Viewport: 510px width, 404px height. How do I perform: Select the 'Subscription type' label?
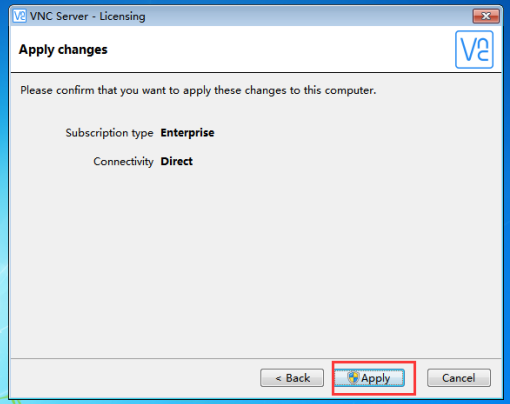click(109, 133)
